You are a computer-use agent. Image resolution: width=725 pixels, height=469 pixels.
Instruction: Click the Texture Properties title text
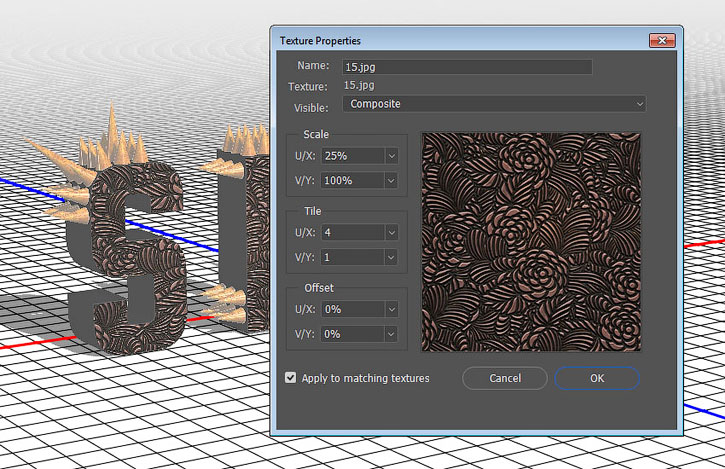320,41
